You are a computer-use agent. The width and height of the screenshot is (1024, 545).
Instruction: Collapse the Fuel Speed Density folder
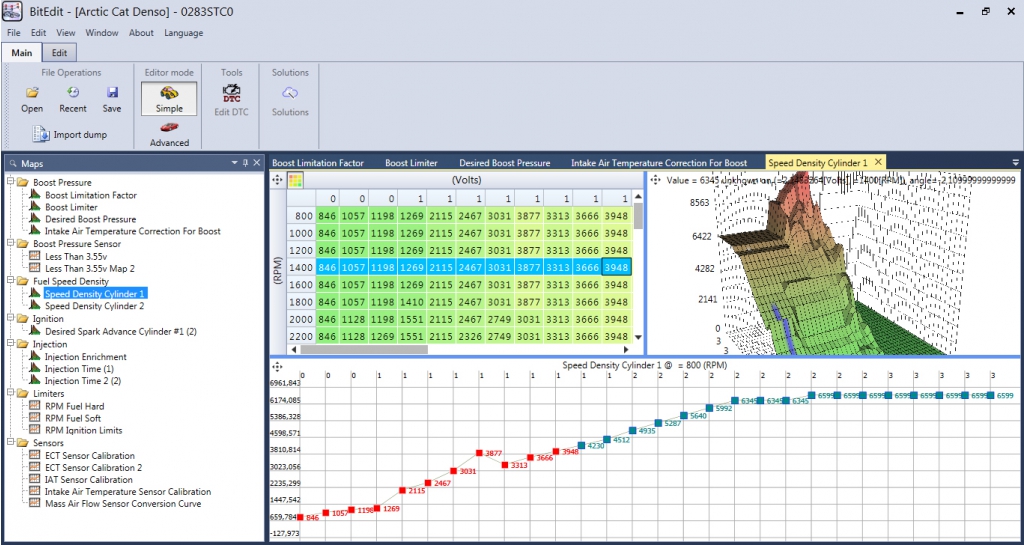(10, 281)
